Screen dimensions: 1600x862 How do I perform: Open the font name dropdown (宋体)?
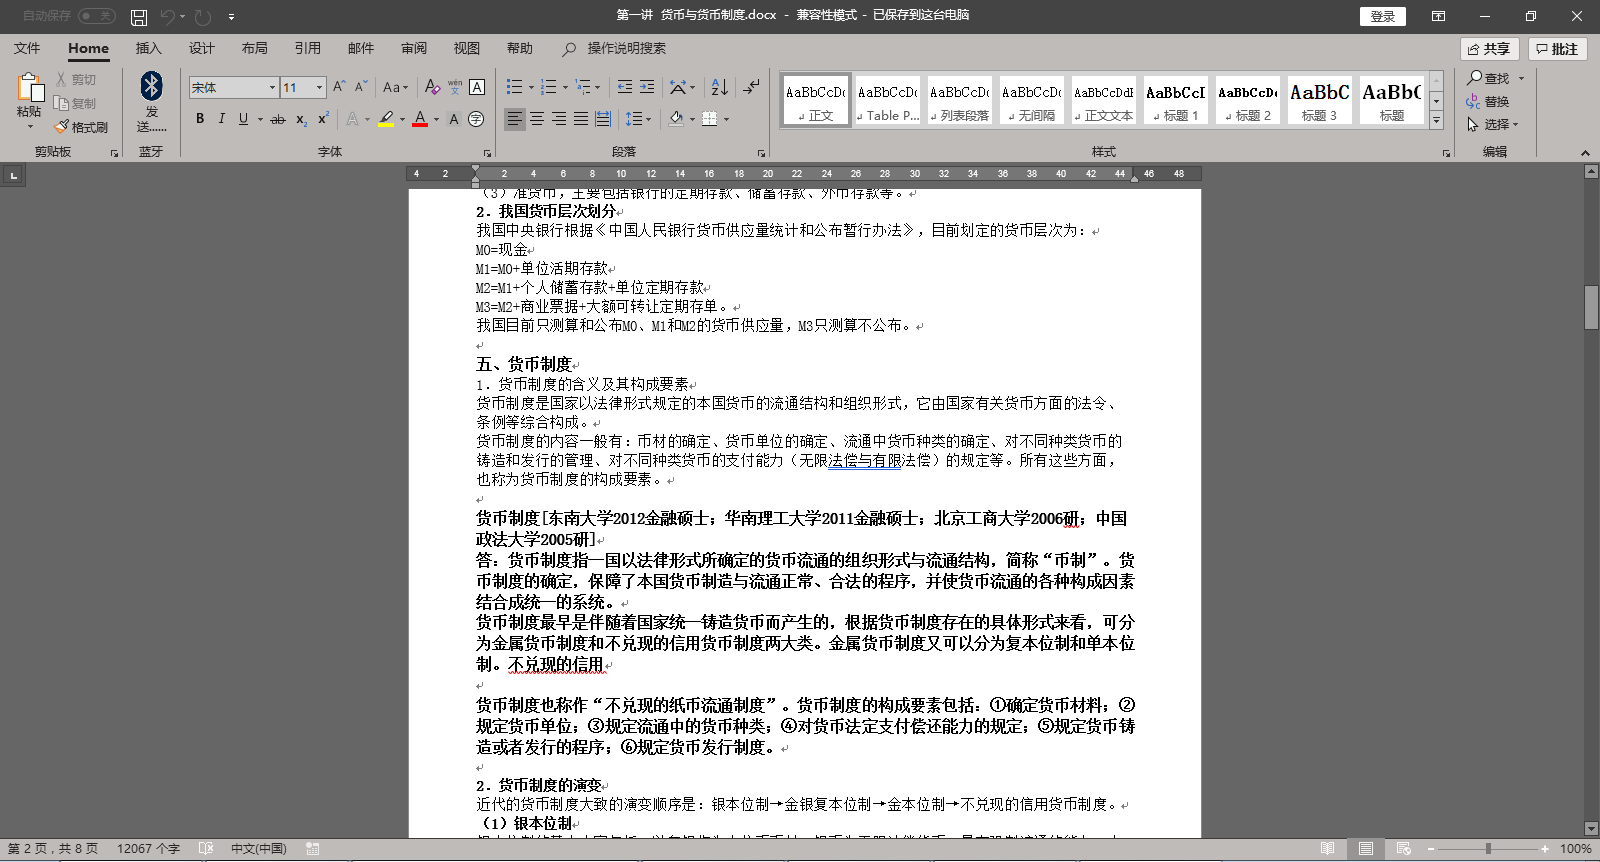tap(272, 87)
